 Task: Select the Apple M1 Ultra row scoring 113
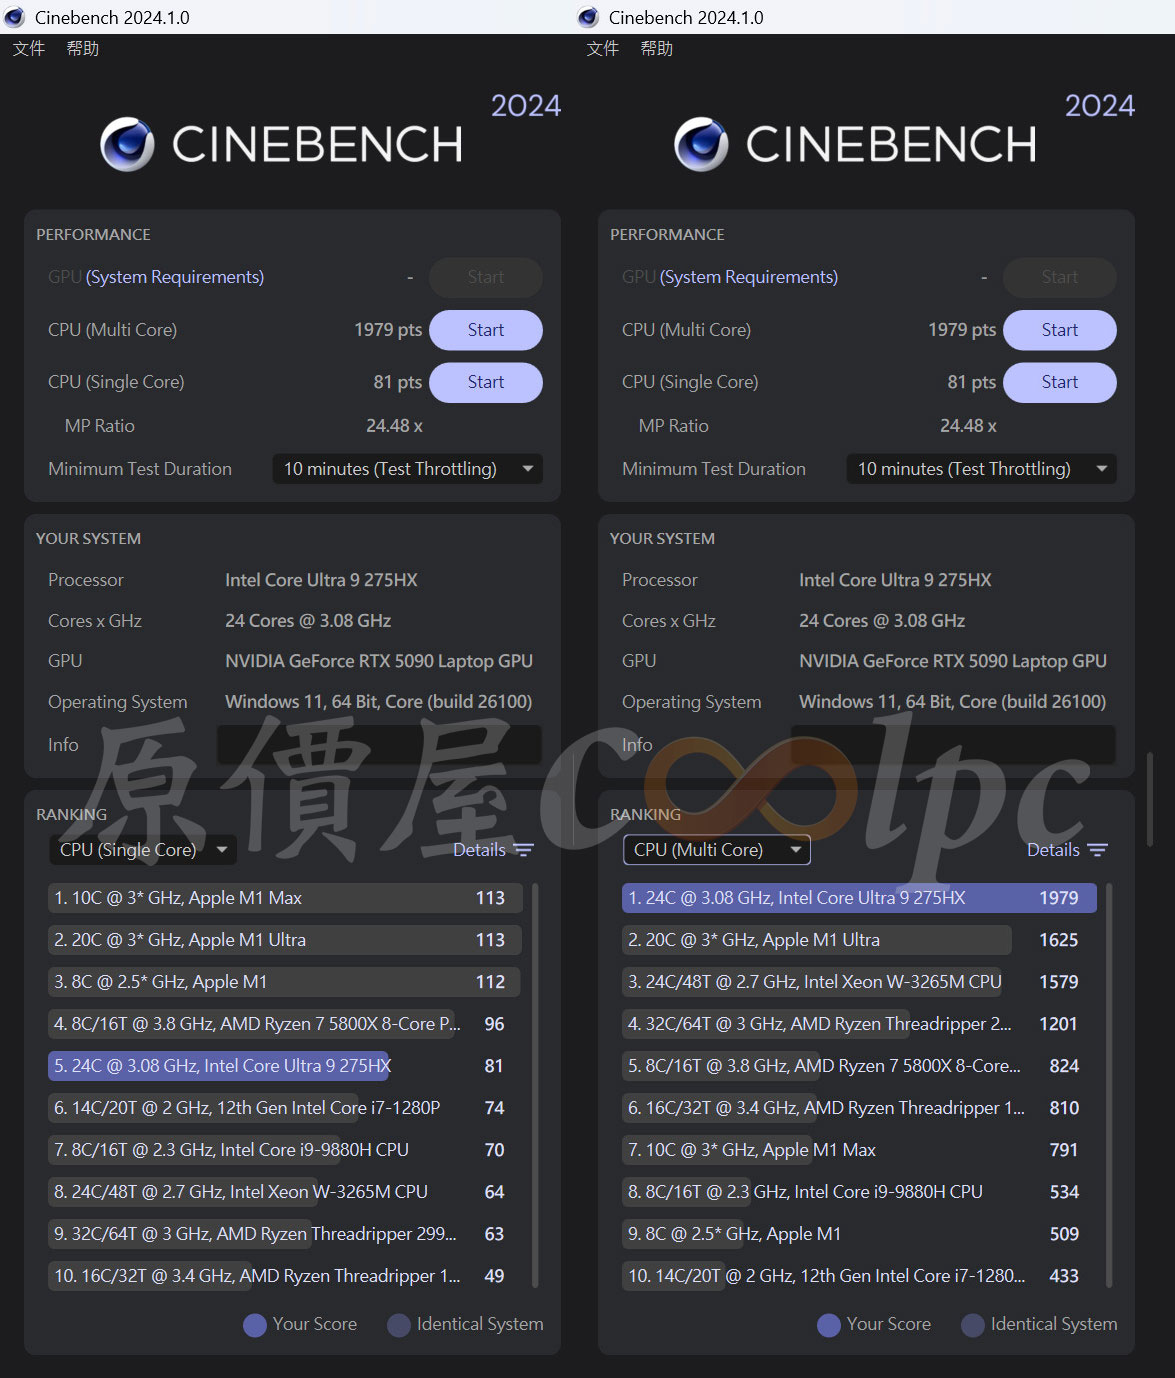[x=285, y=940]
